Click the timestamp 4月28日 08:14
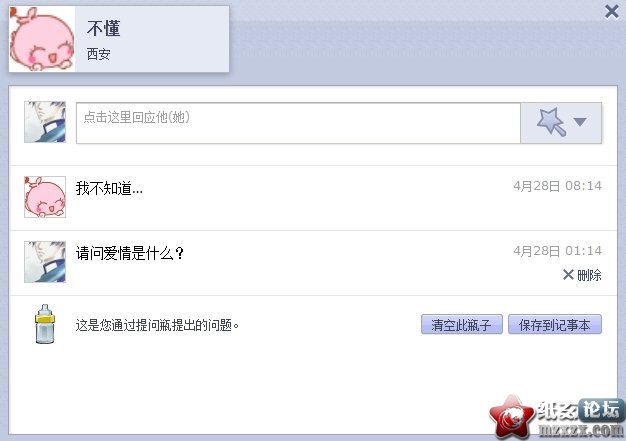Viewport: 626px width, 441px height. tap(557, 186)
